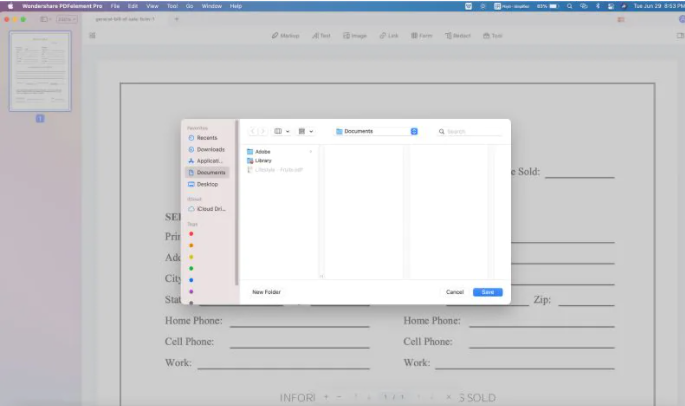Open the Window menu
The height and width of the screenshot is (406, 685).
point(211,6)
